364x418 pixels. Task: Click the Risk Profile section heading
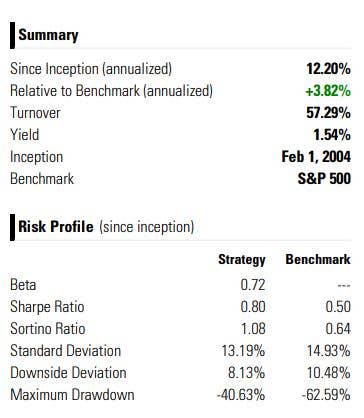tap(56, 227)
